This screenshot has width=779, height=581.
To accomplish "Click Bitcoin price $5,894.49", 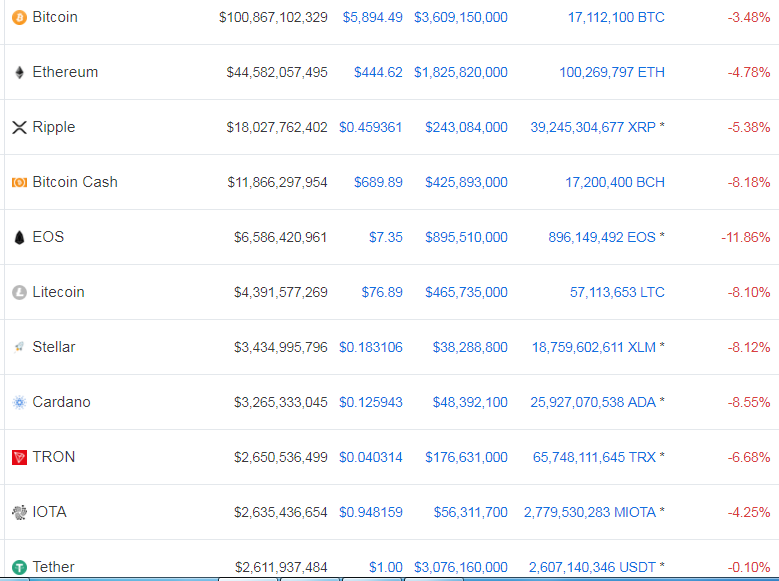I will click(373, 17).
